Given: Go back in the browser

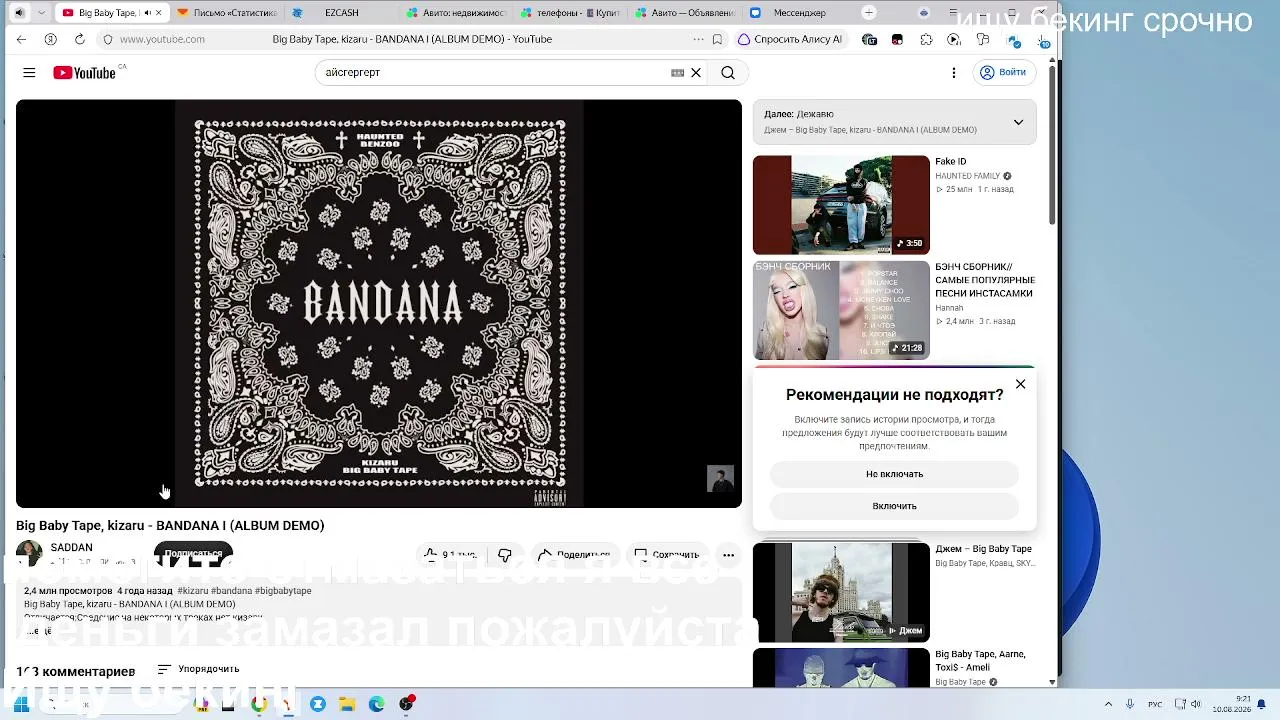Looking at the screenshot, I should click(21, 39).
